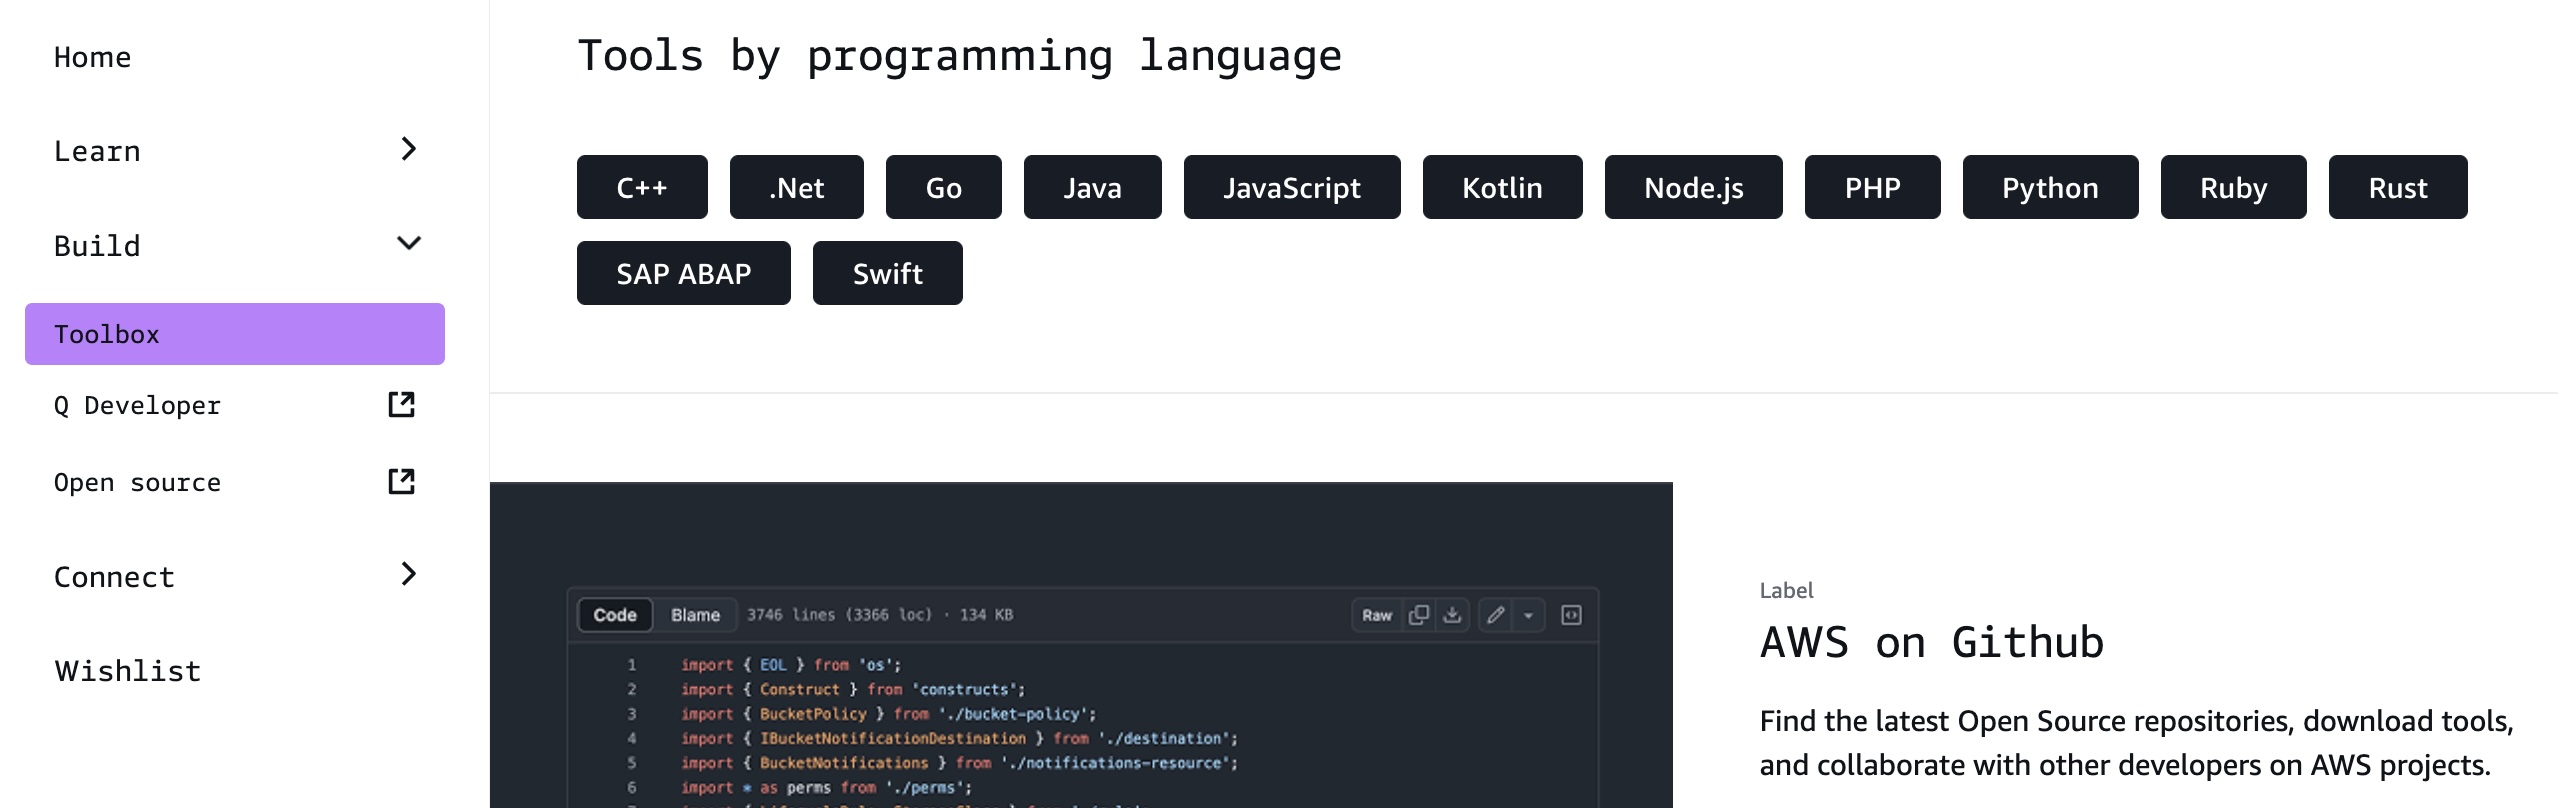Open the Open source sidebar link
Viewport: 2558px width, 808px height.
pos(137,482)
